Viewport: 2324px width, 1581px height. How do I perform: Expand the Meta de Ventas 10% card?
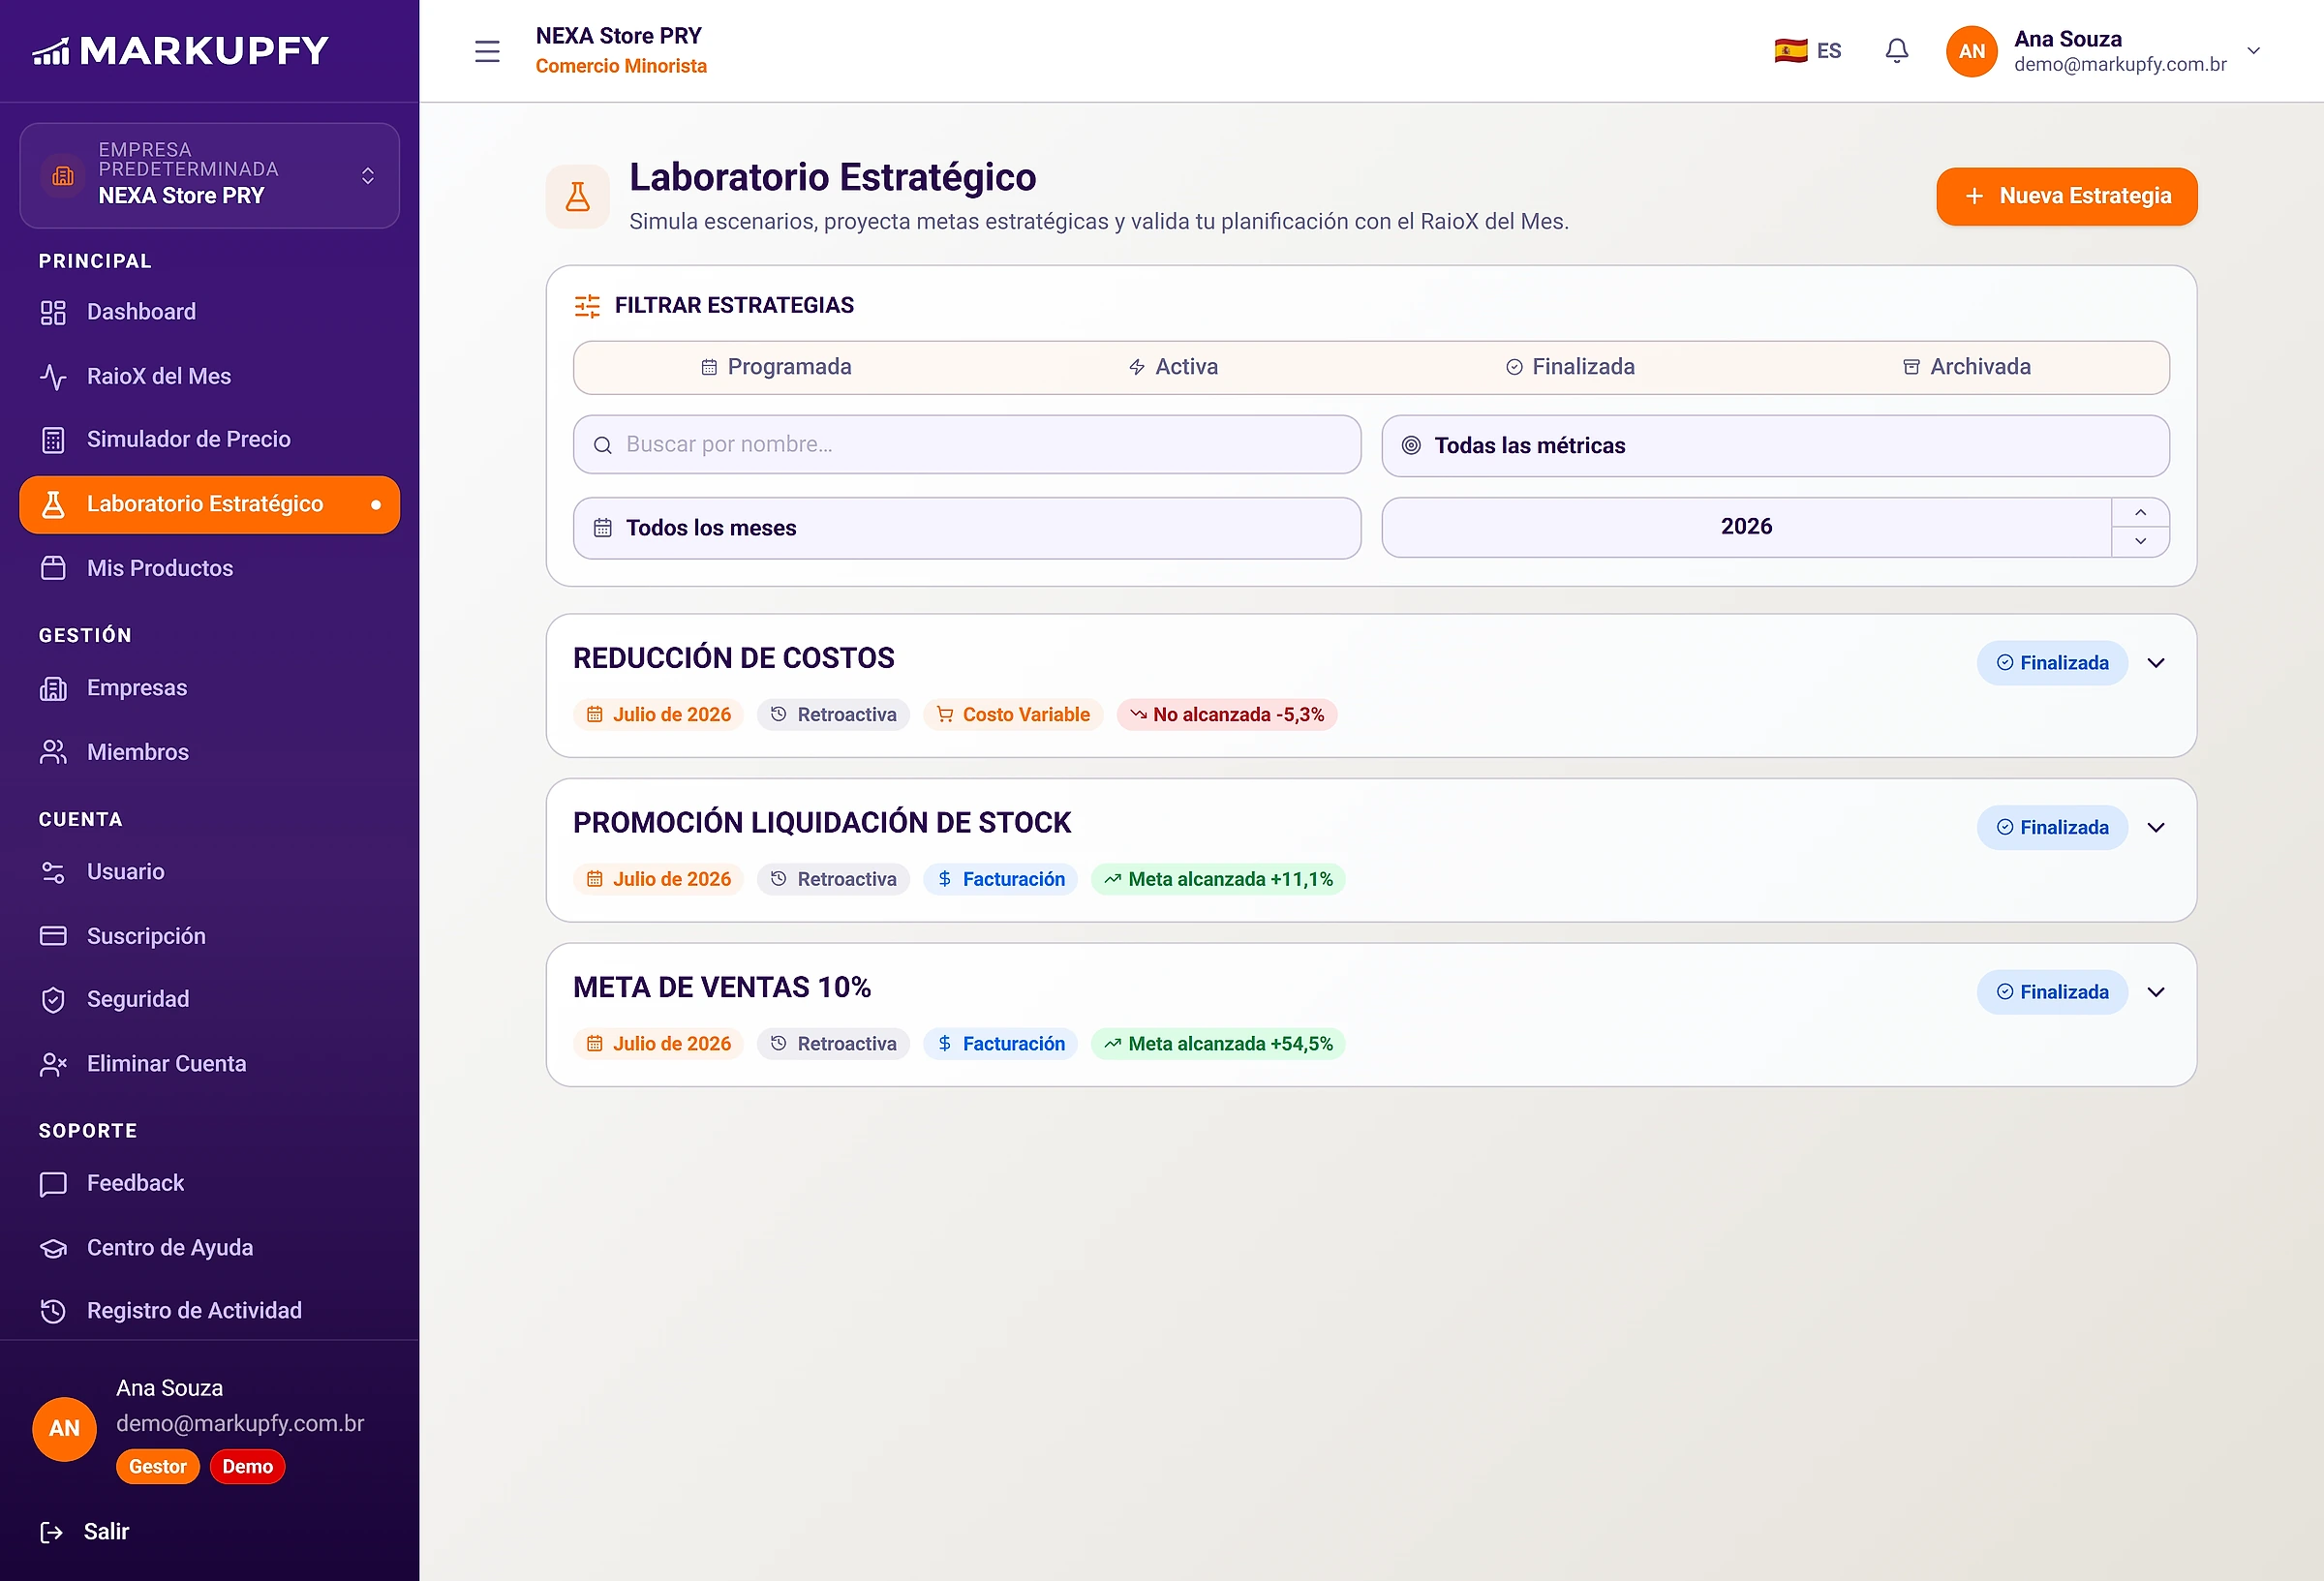pyautogui.click(x=2156, y=992)
